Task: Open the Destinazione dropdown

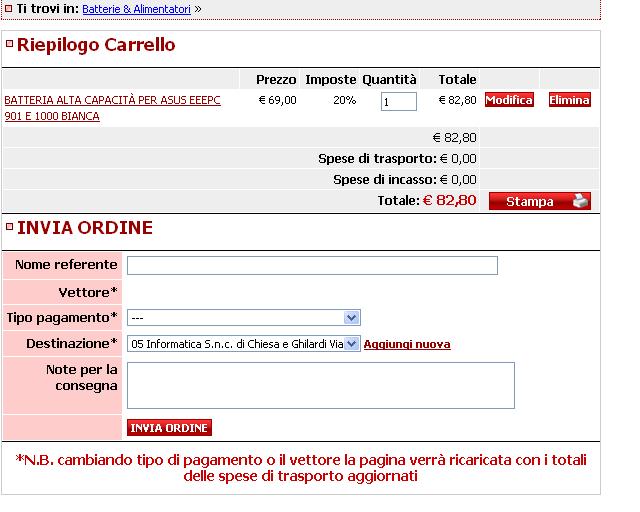Action: (x=244, y=344)
